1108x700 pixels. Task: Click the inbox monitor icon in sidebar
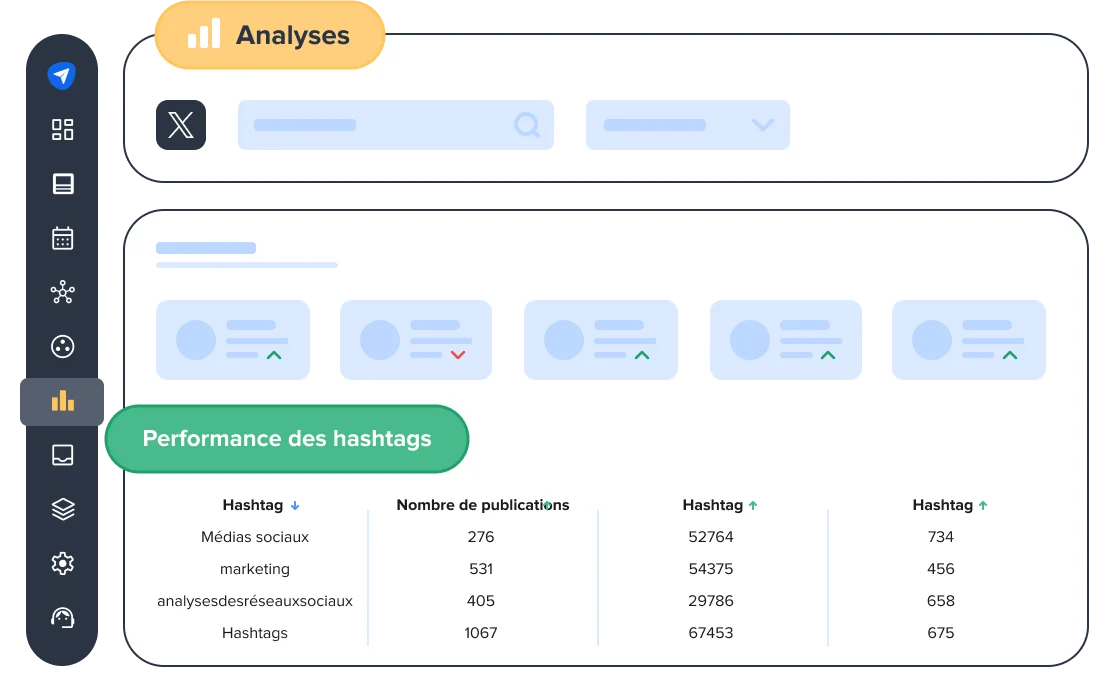pos(62,455)
